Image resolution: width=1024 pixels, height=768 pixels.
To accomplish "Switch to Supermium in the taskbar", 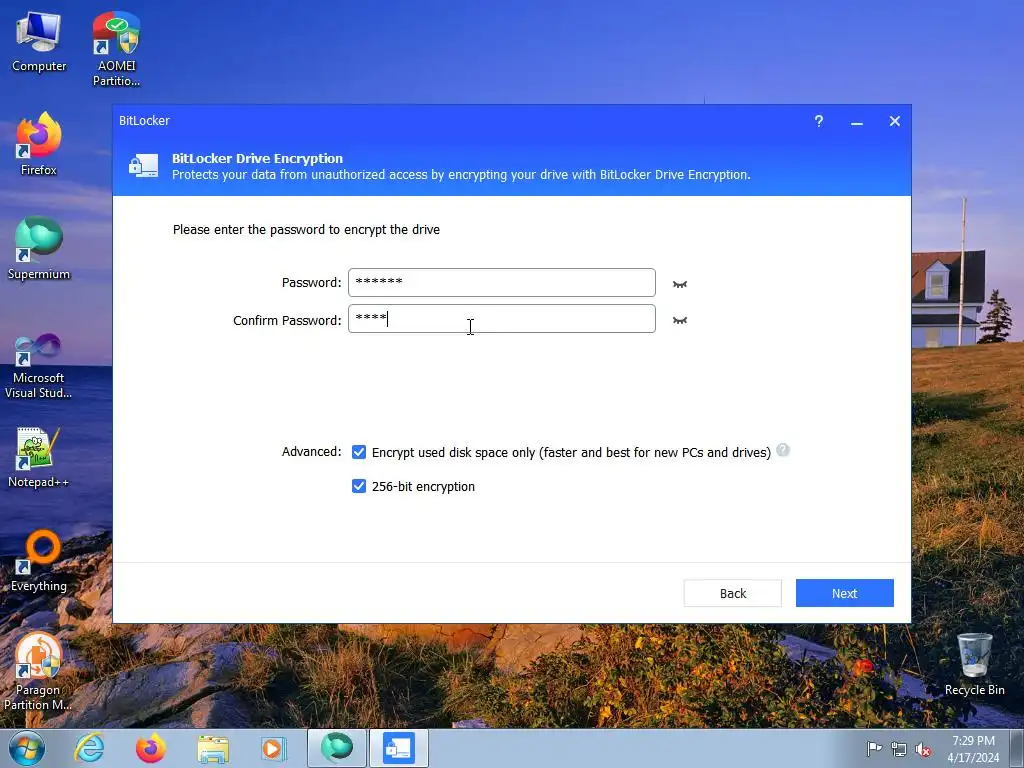I will pos(336,748).
